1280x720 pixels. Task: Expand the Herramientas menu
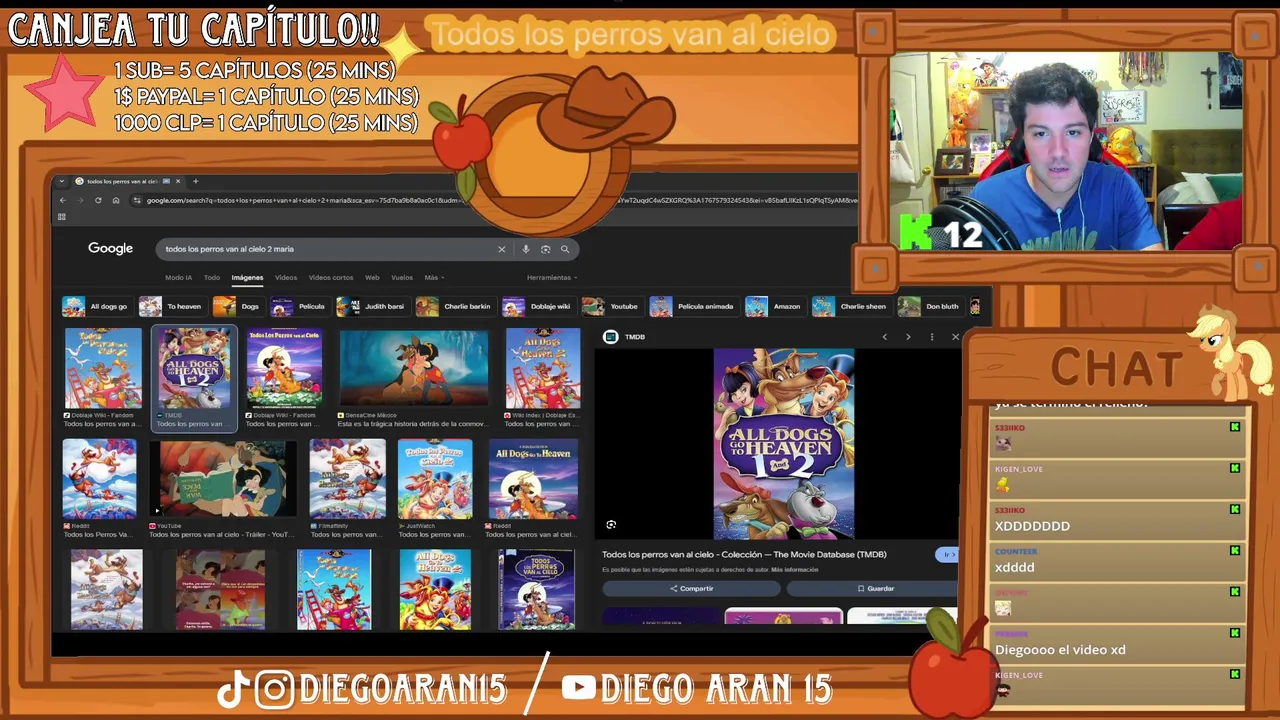pyautogui.click(x=552, y=277)
